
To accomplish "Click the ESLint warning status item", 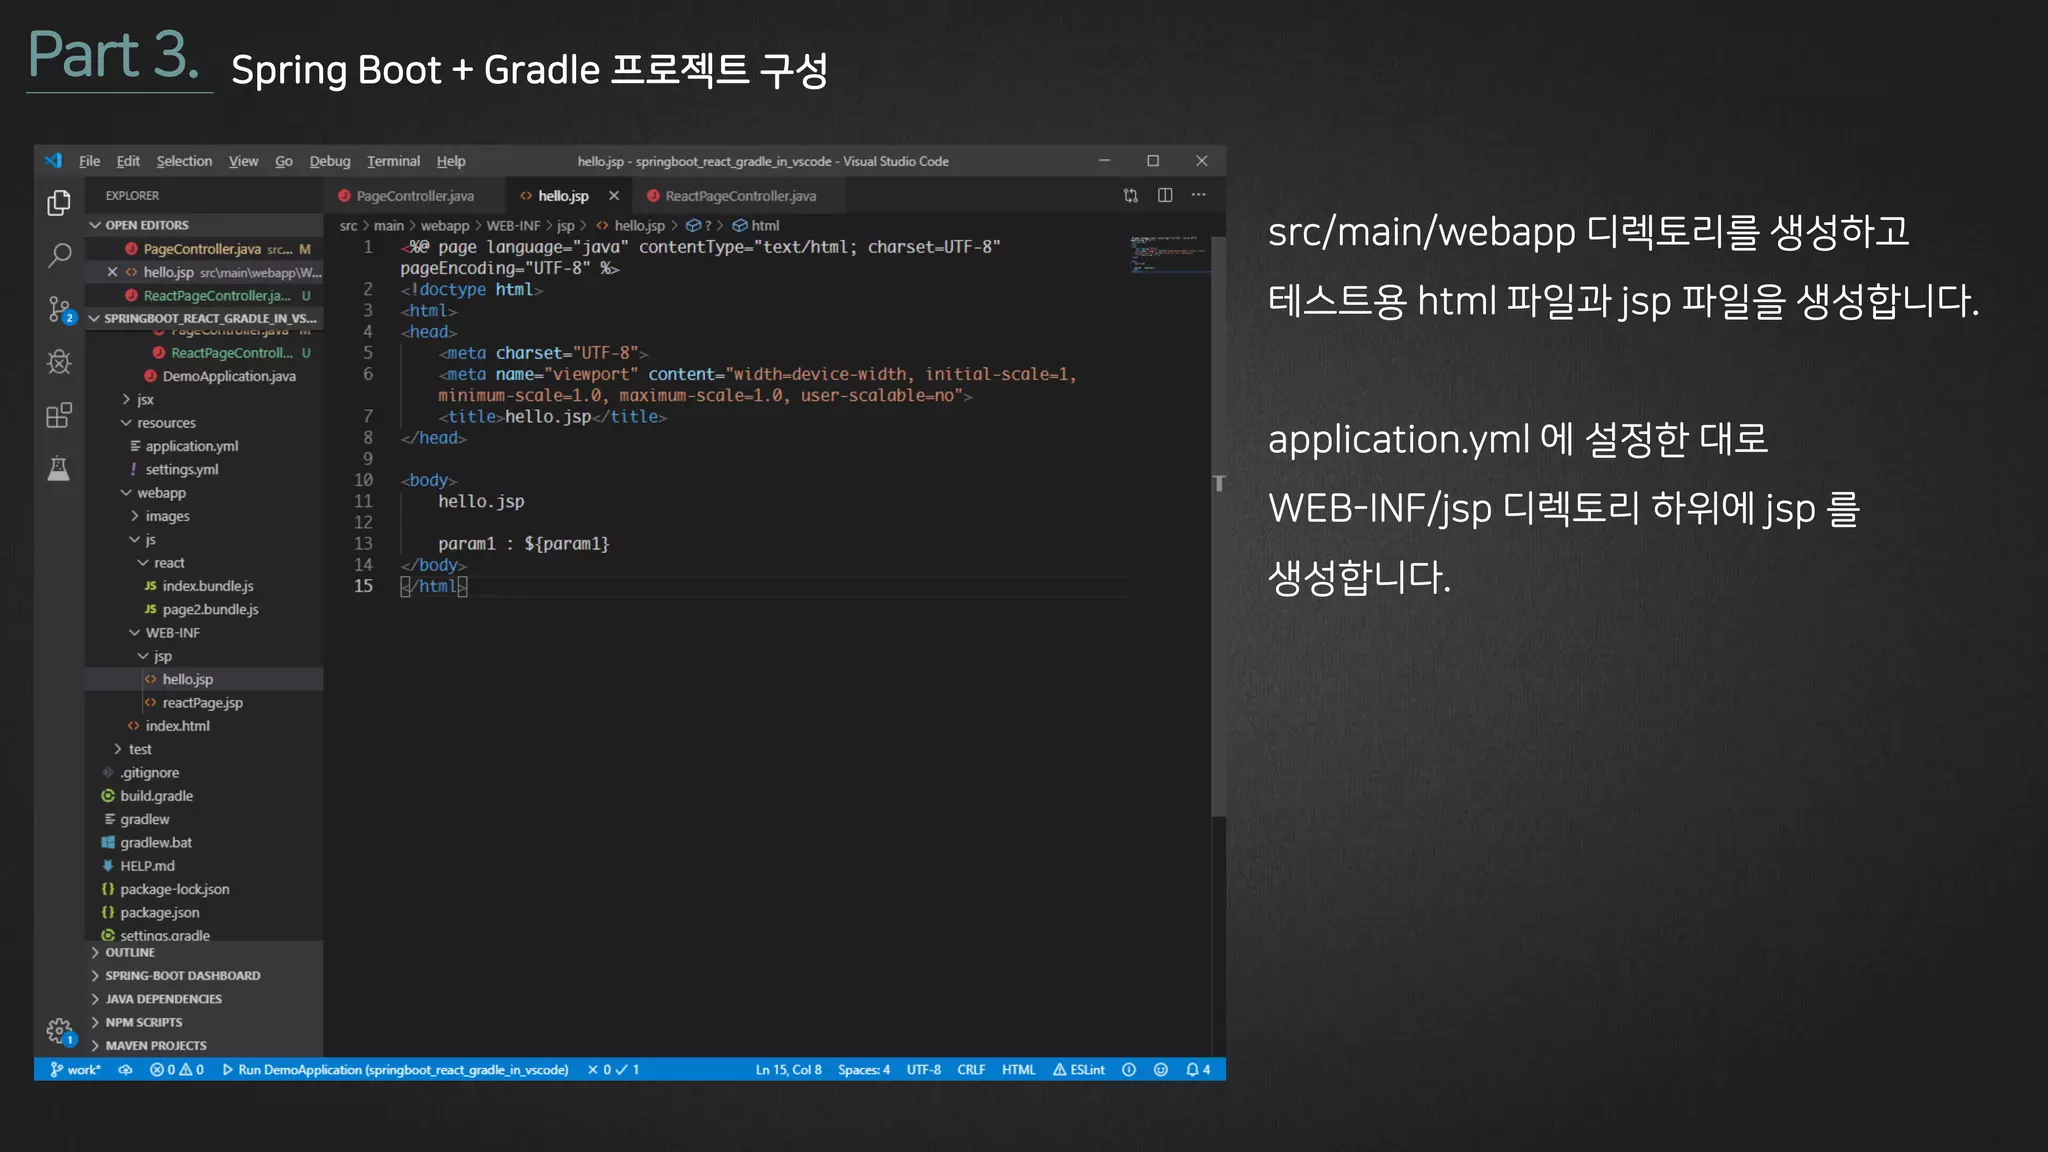I will [1079, 1070].
